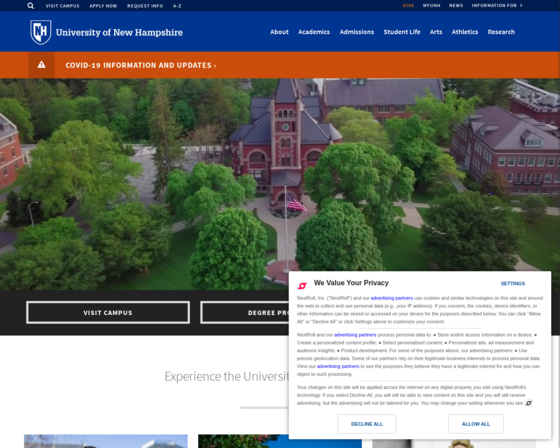Click the Apply Now link
The width and height of the screenshot is (560, 448).
point(103,6)
